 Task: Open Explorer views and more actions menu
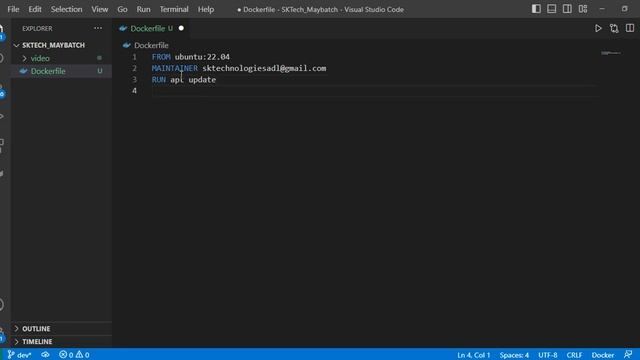[x=98, y=28]
